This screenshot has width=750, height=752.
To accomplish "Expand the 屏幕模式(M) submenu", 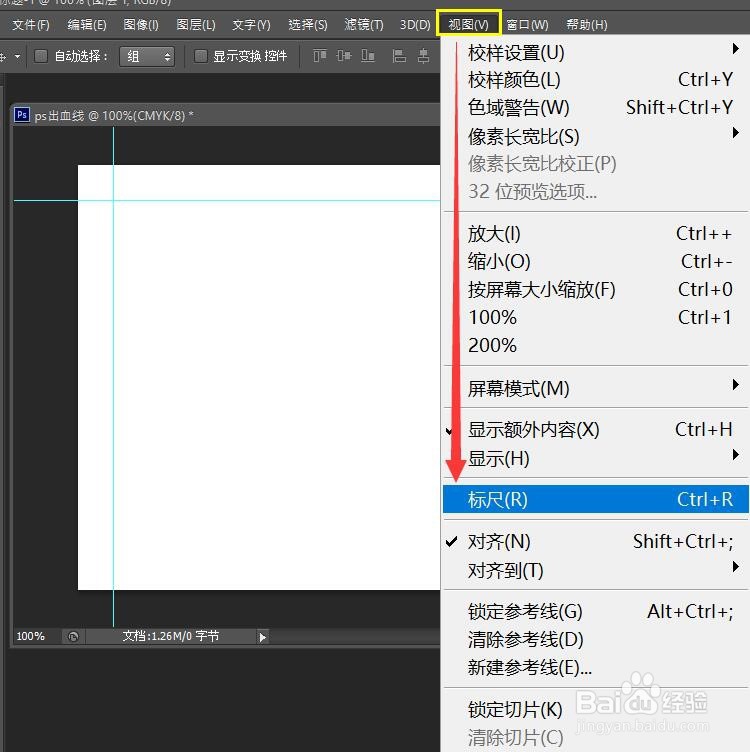I will pyautogui.click(x=596, y=388).
